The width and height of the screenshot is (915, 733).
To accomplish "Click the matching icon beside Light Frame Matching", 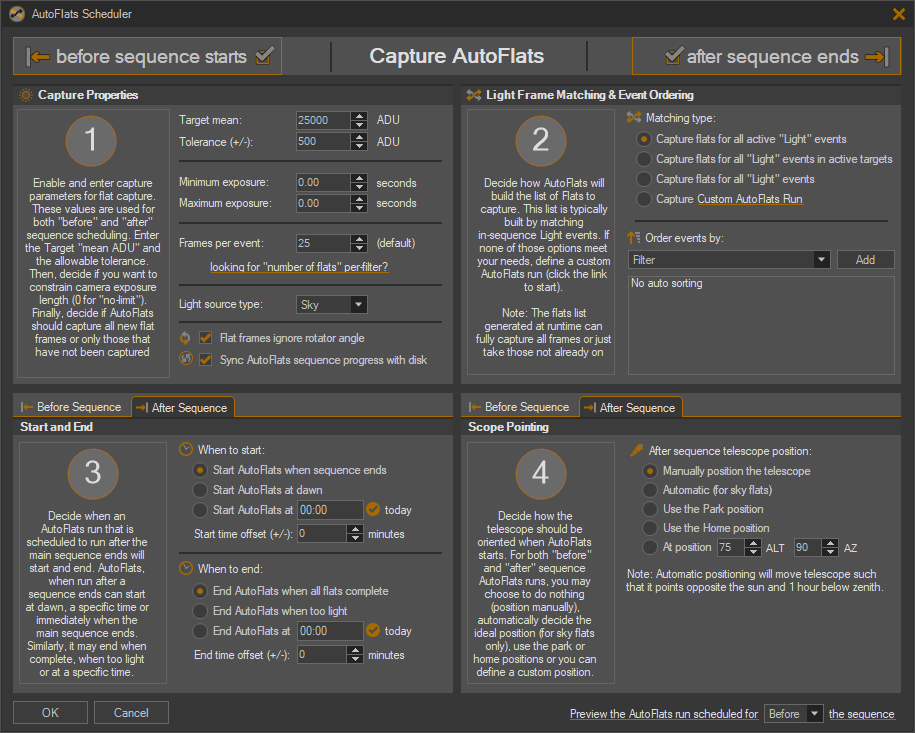I will tap(474, 95).
